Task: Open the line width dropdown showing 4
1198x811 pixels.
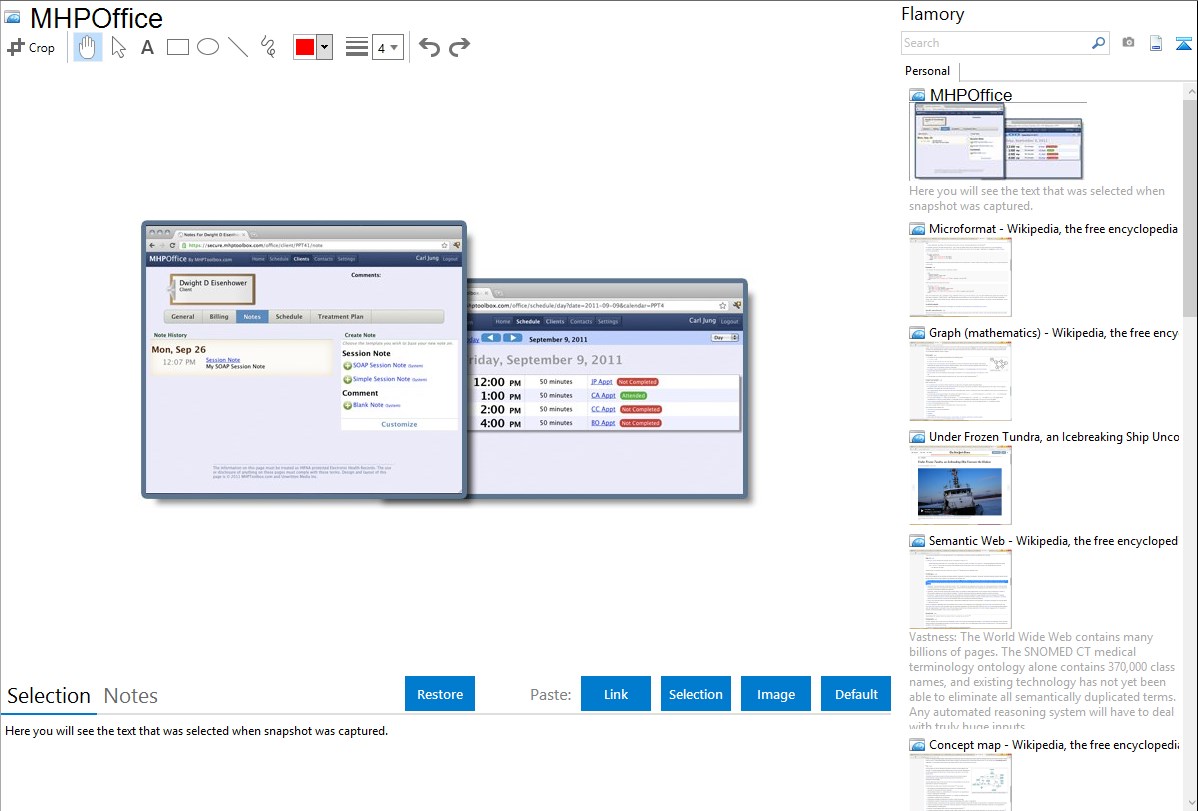Action: (x=387, y=47)
